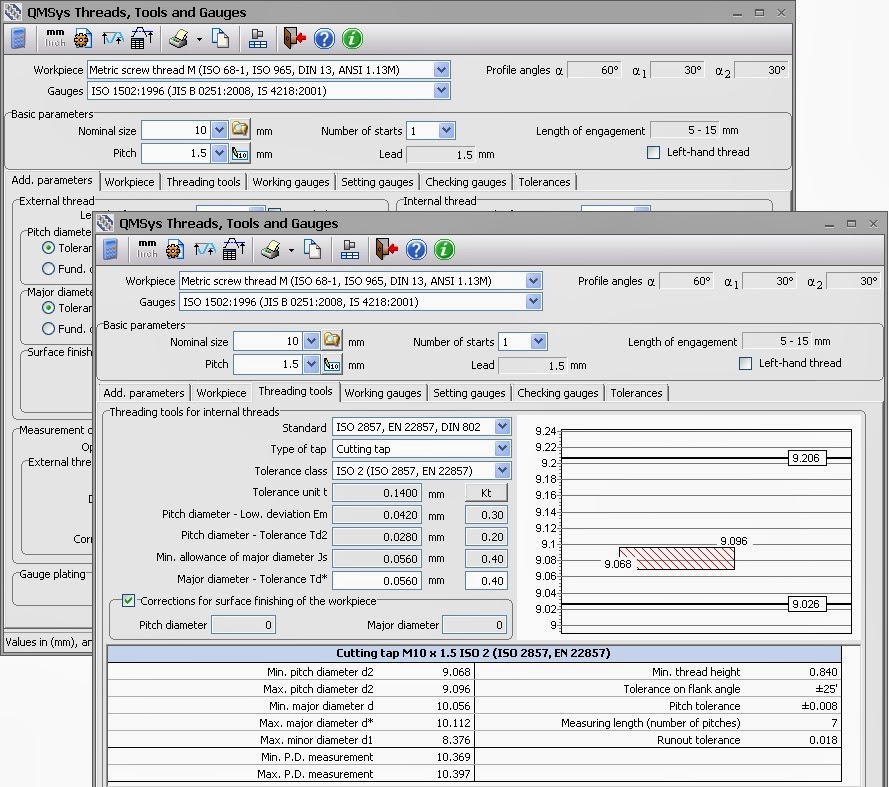889x787 pixels.
Task: Click the exit door icon in front window
Action: tap(387, 249)
